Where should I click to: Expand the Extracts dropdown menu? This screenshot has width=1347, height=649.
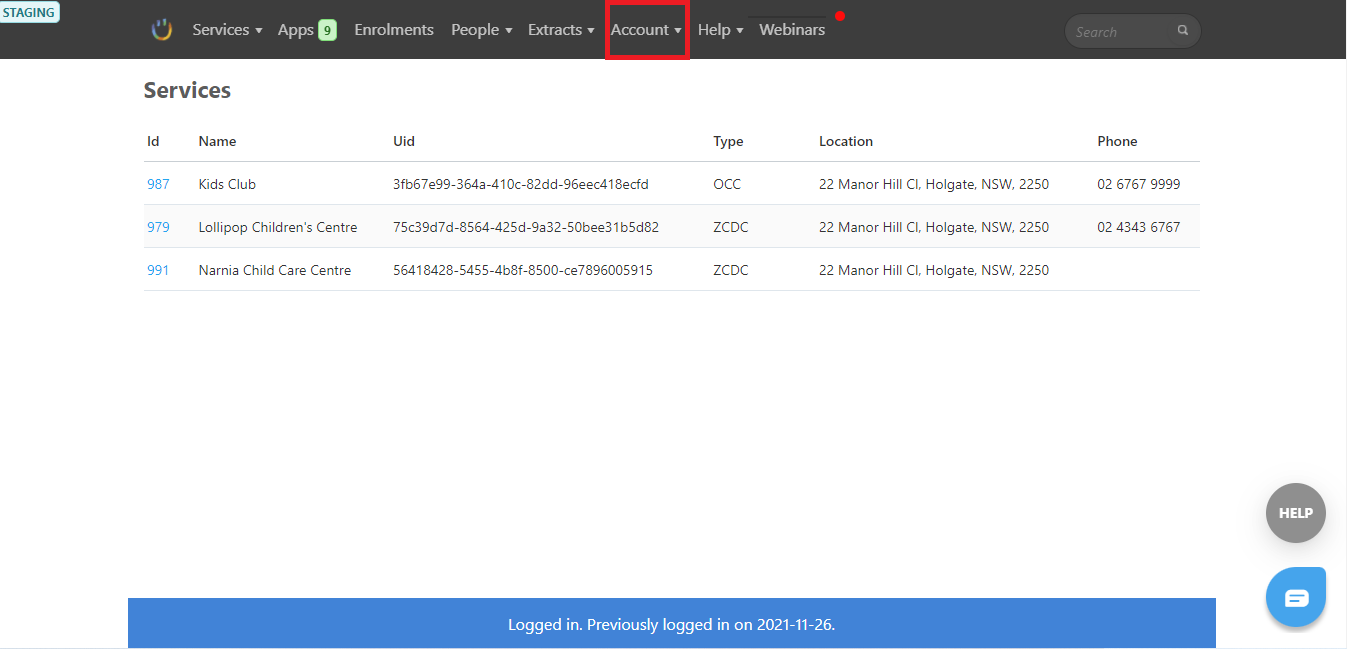point(561,30)
